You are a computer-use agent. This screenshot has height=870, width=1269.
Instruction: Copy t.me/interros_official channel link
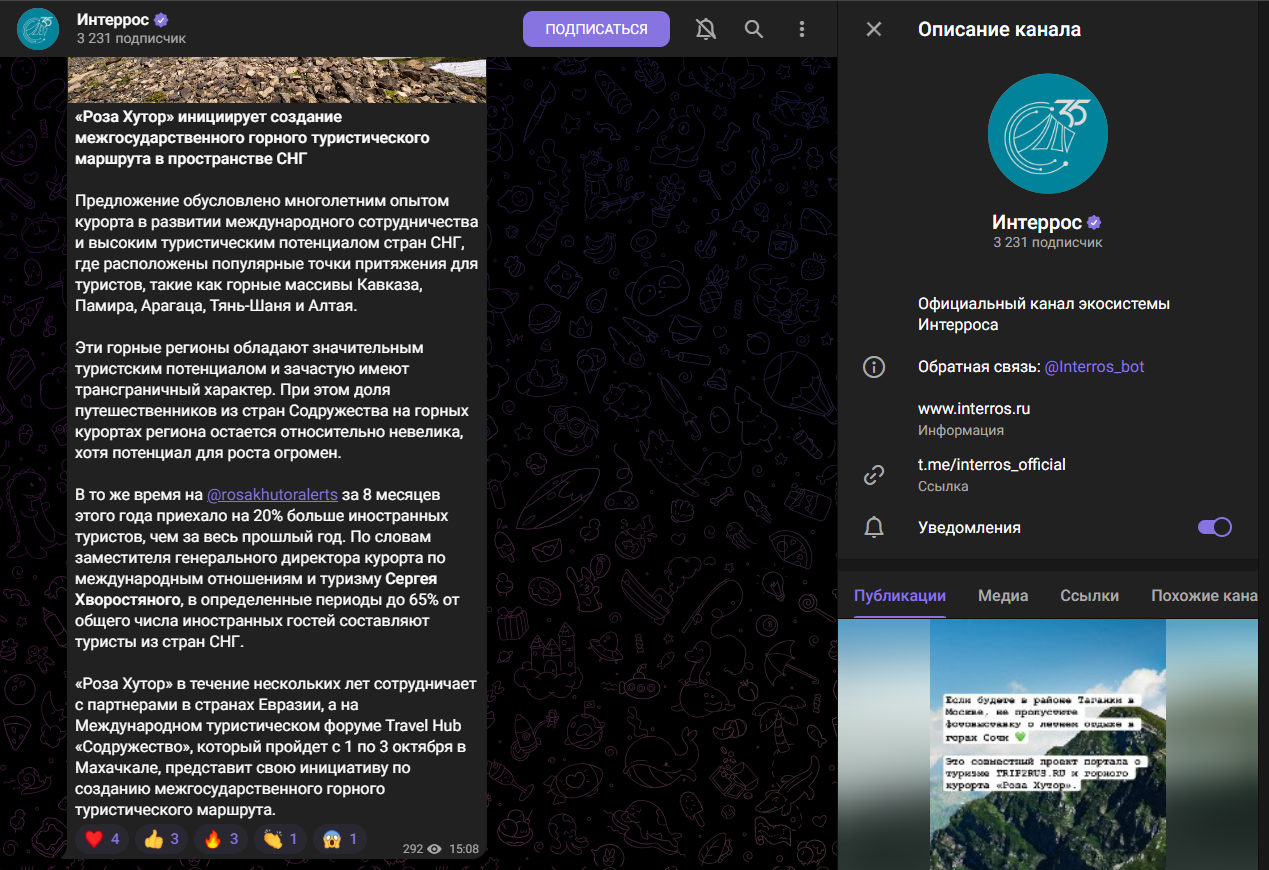click(992, 464)
